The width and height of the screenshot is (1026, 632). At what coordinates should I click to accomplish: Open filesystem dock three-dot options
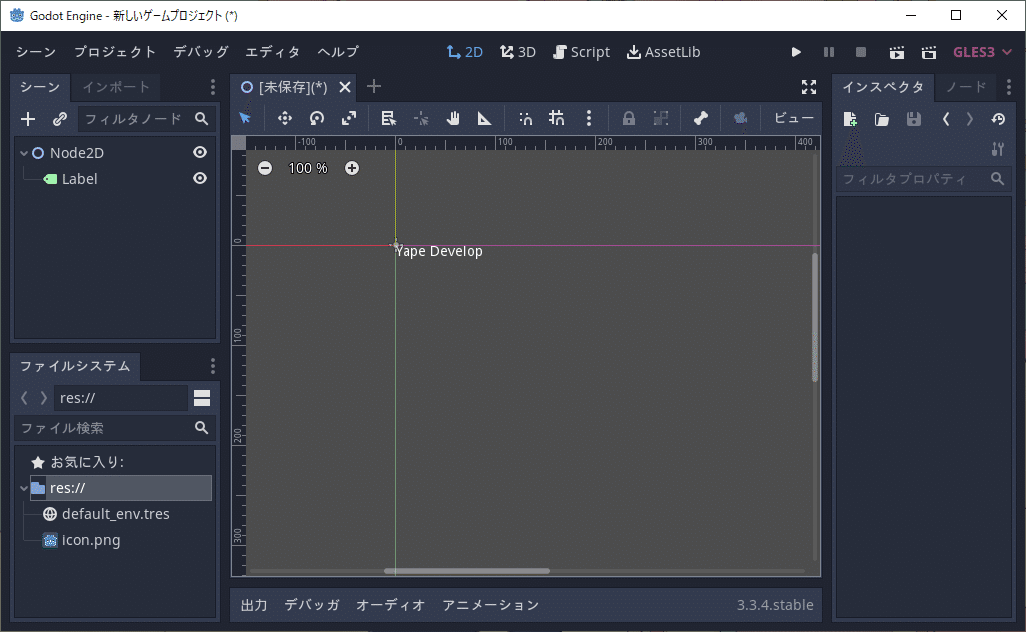[x=213, y=366]
